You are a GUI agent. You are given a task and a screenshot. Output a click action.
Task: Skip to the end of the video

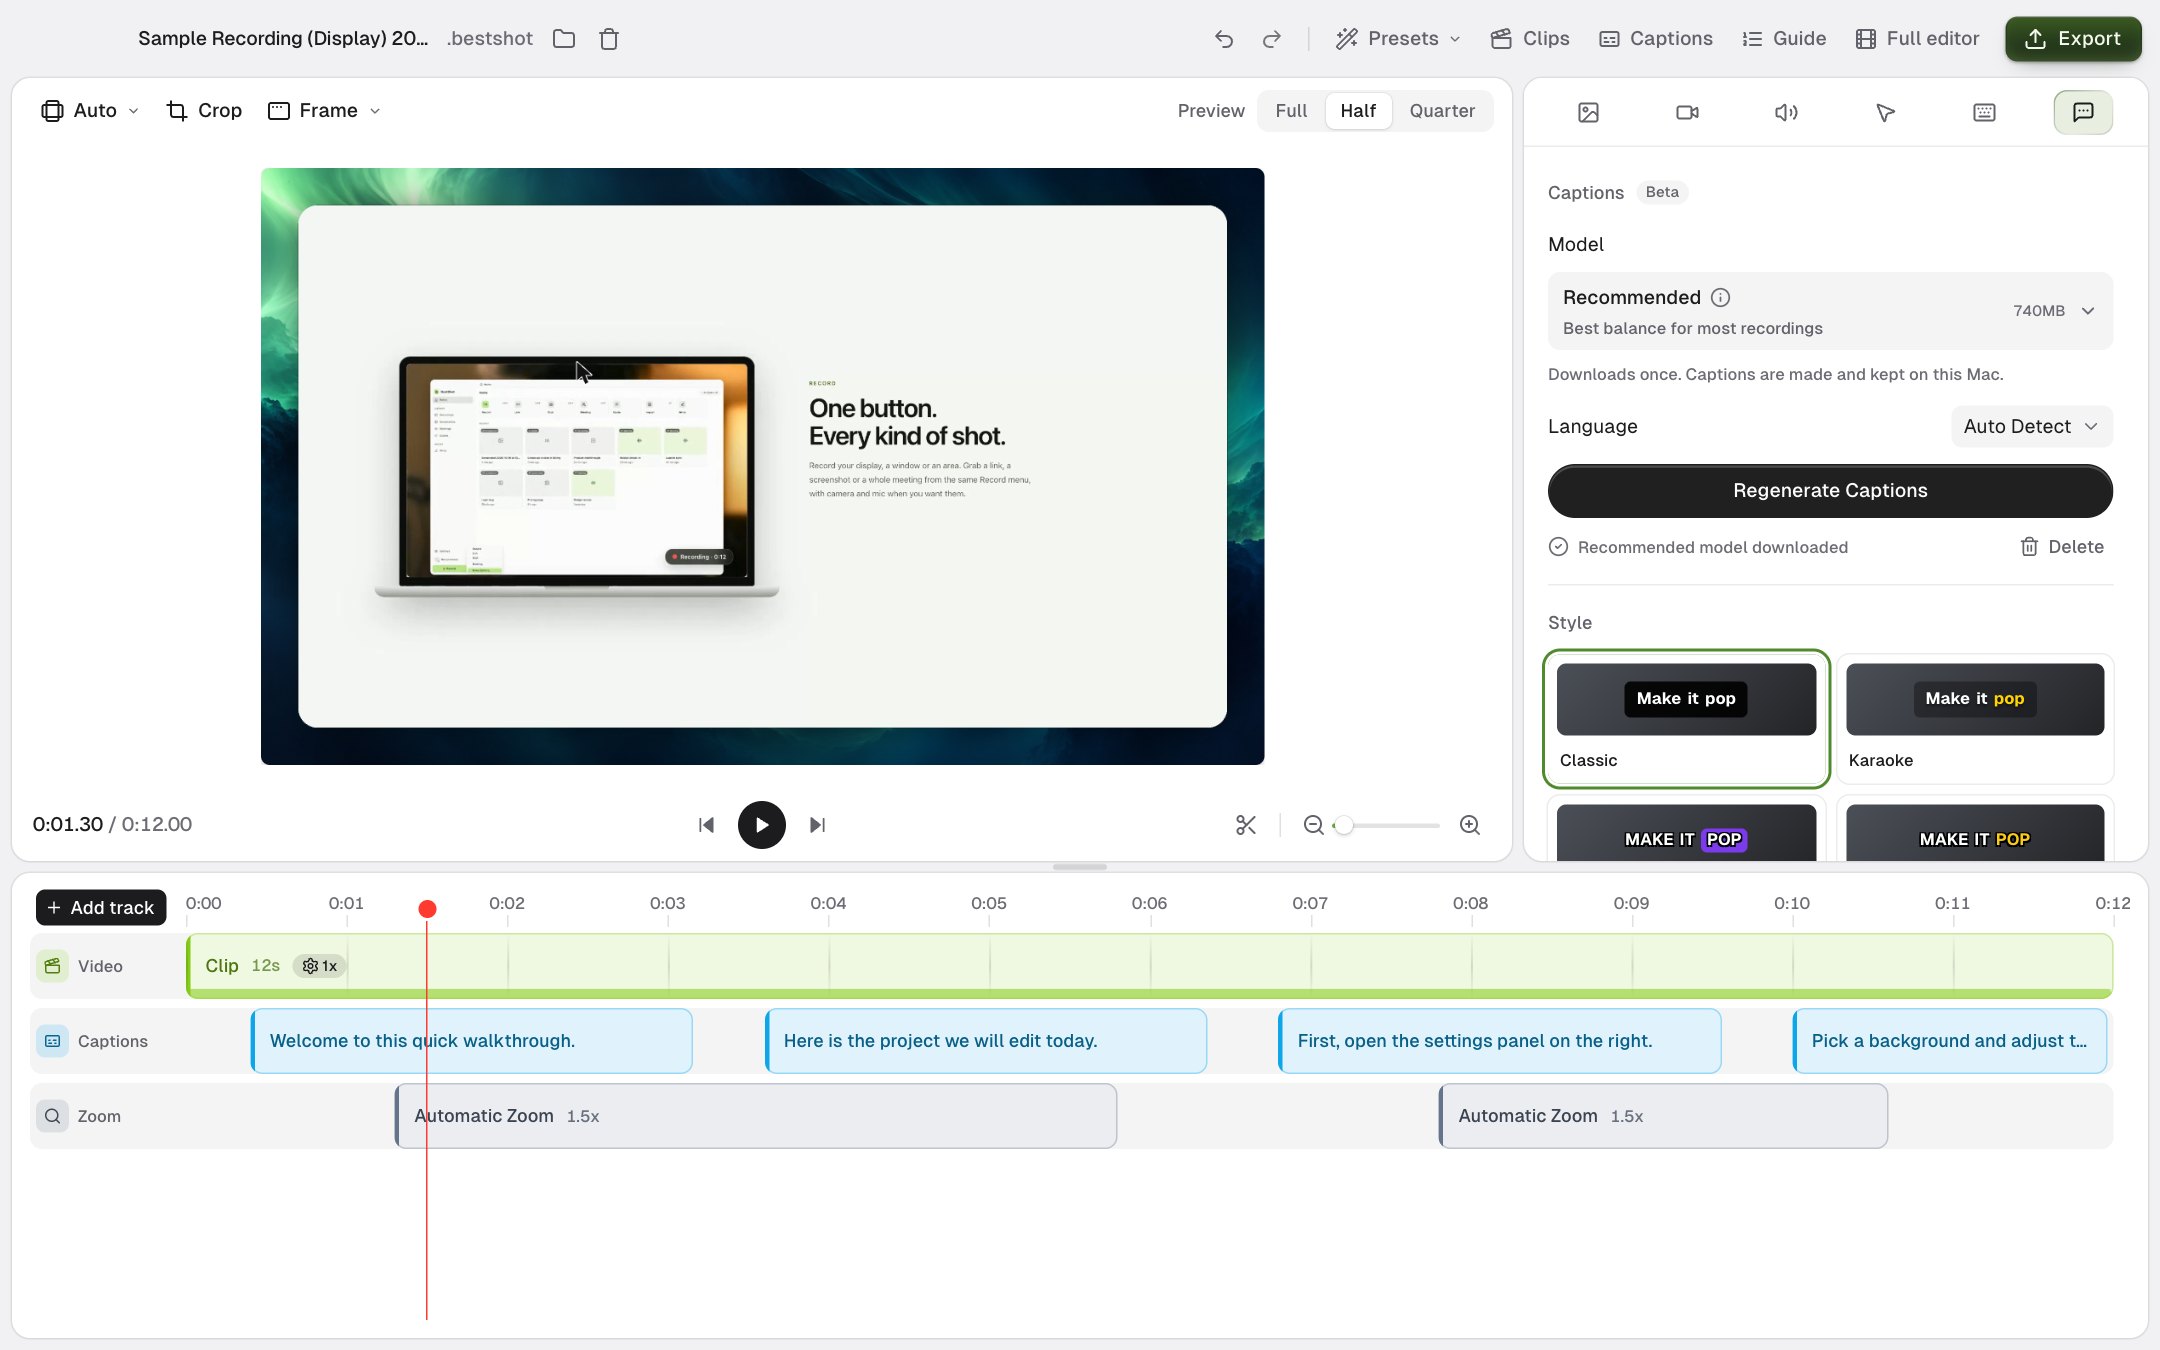(x=818, y=825)
